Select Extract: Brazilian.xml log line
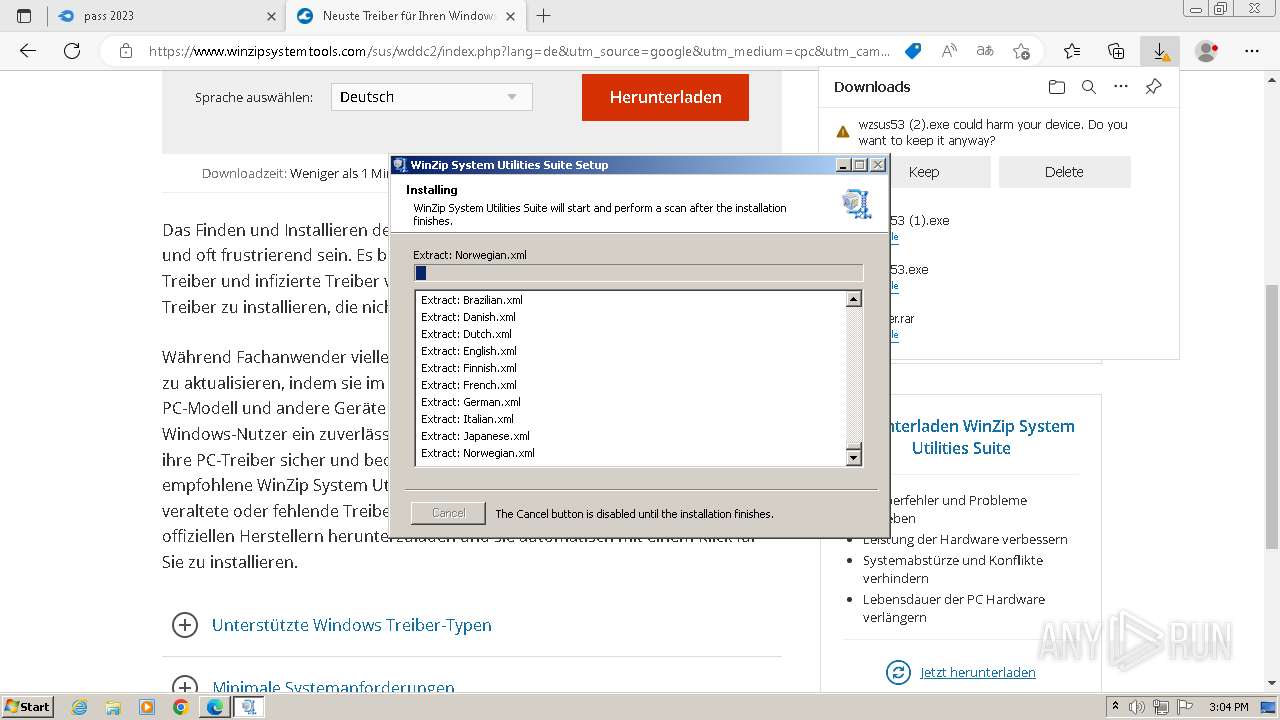1280x720 pixels. tap(472, 300)
